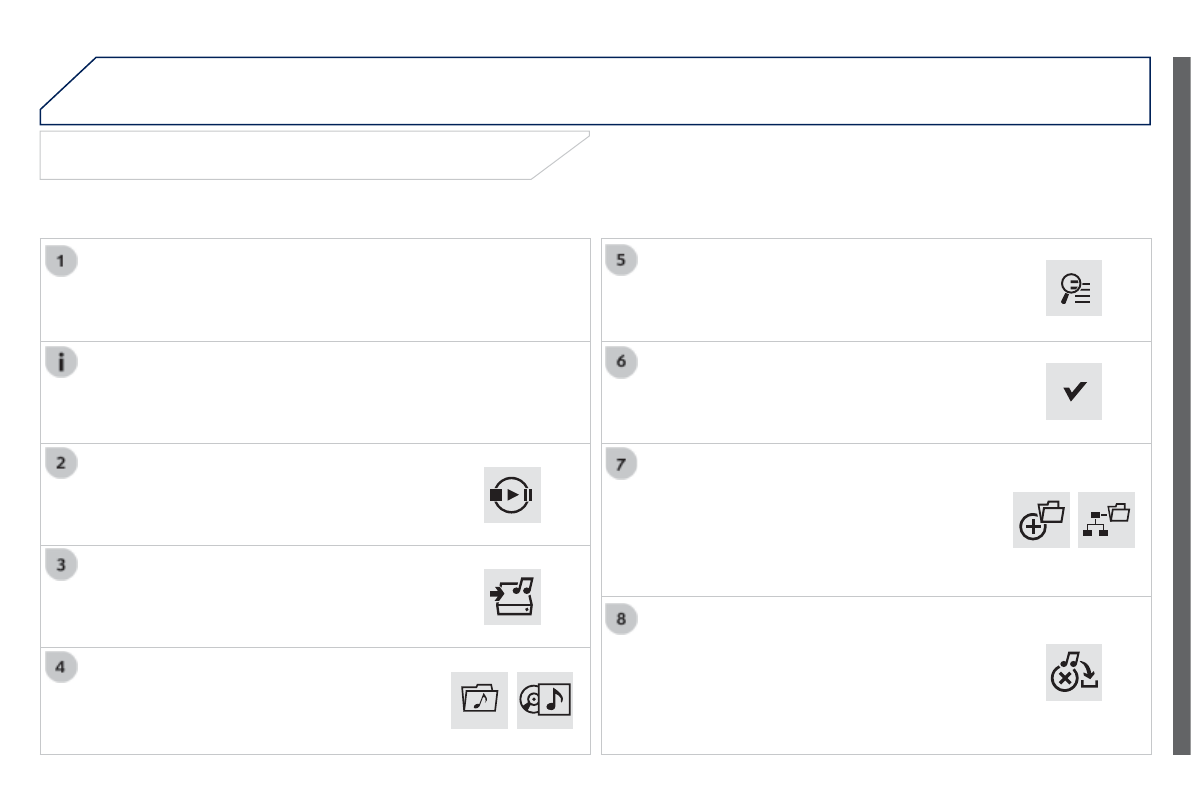Click the copy music to drive icon
This screenshot has width=1191, height=794.
tap(512, 597)
